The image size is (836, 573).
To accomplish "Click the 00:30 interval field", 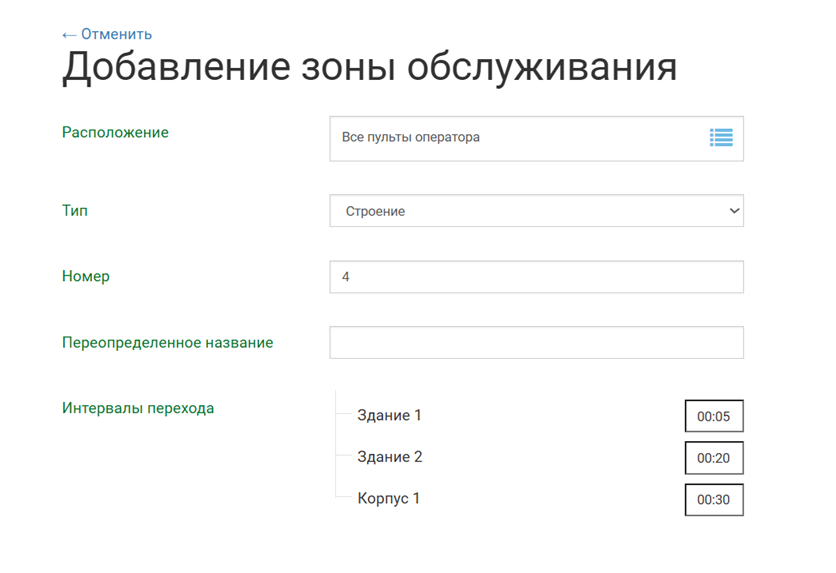I will [x=714, y=500].
